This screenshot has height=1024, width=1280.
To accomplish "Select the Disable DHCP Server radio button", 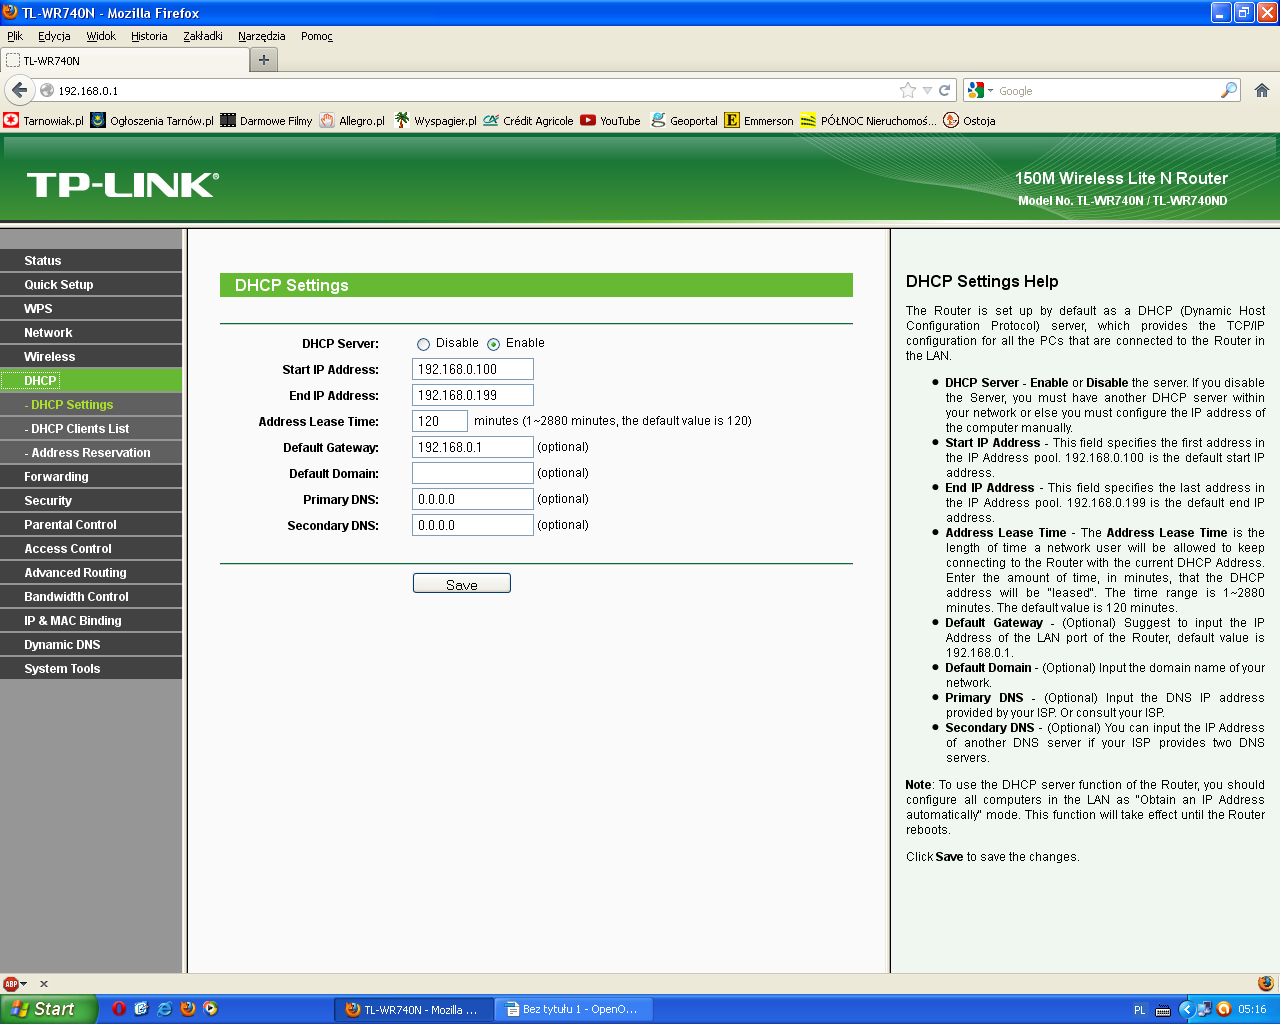I will [x=423, y=344].
